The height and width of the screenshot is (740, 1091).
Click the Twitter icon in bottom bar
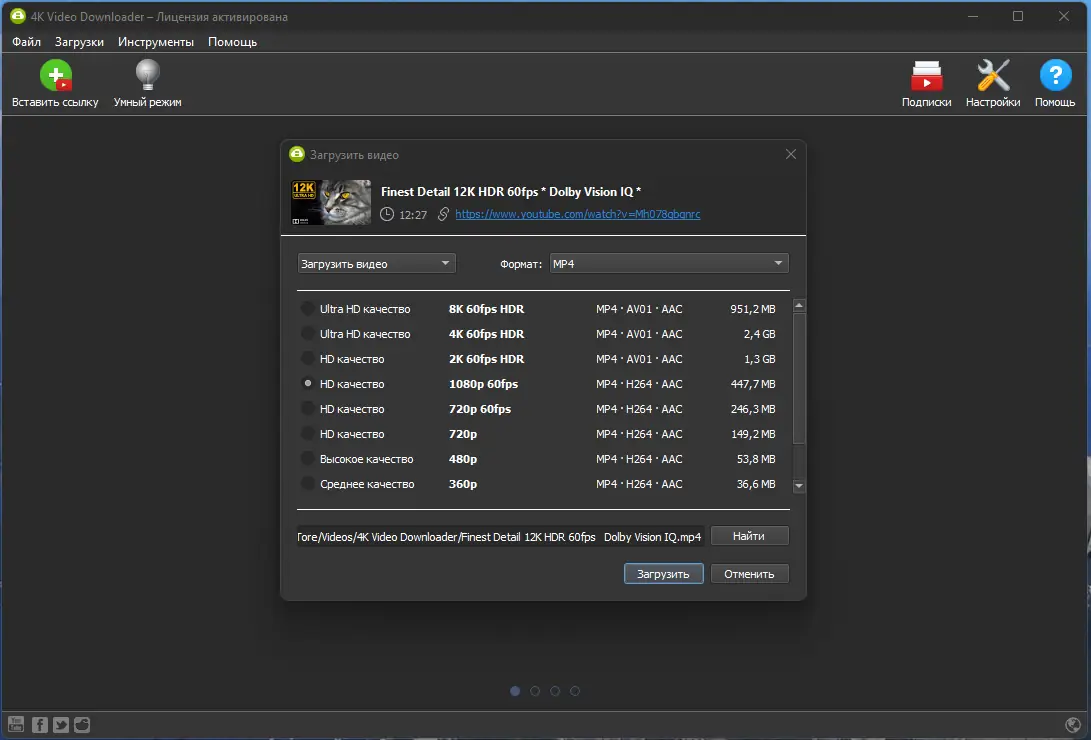(61, 724)
